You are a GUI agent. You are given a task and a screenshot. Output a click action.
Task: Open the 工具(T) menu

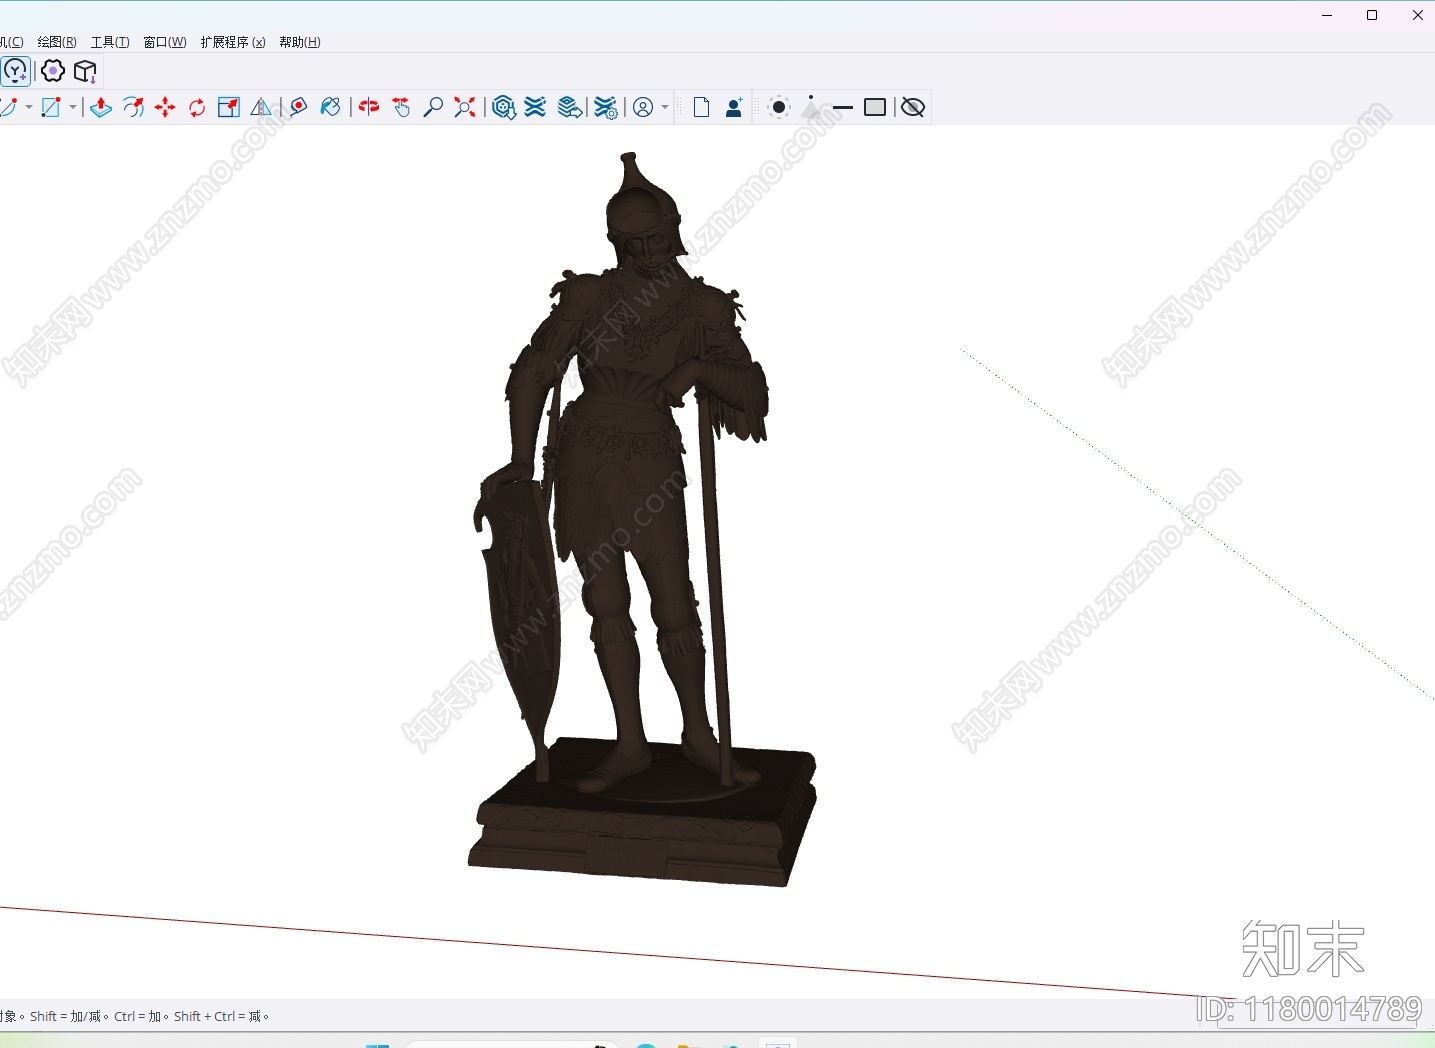coord(110,42)
